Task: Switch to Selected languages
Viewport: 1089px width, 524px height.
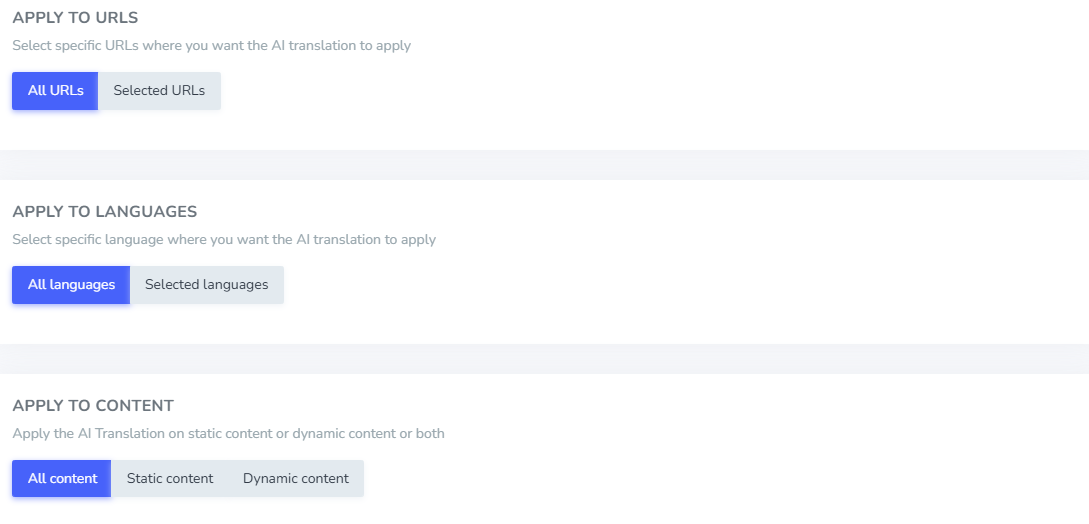Action: (x=207, y=284)
